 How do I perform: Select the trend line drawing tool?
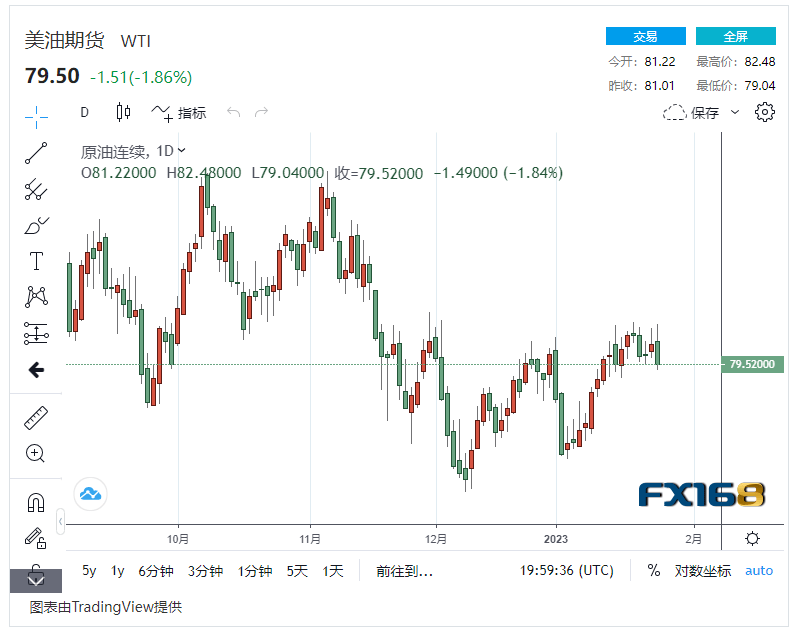(x=36, y=153)
